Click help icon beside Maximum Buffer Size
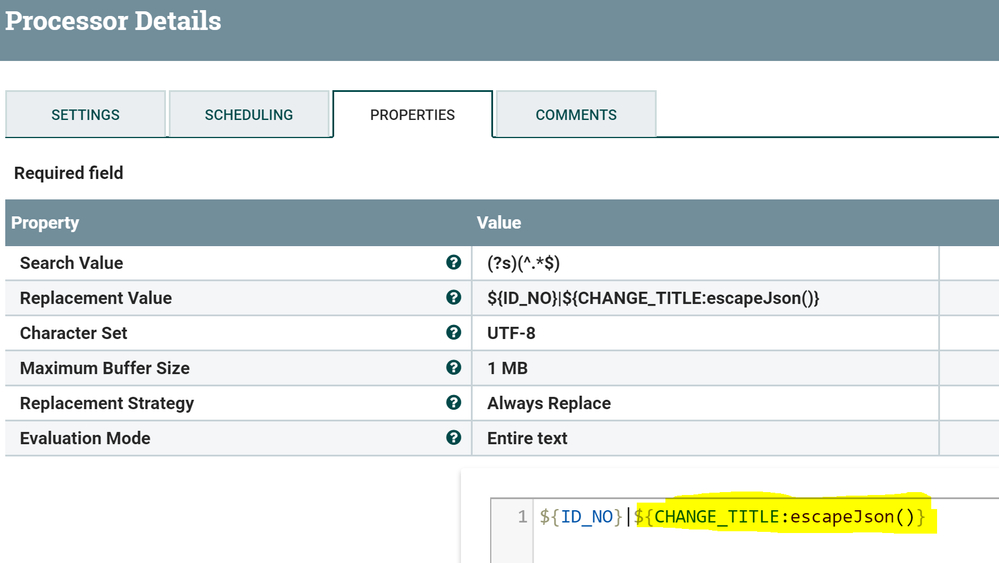999x563 pixels. pos(453,368)
